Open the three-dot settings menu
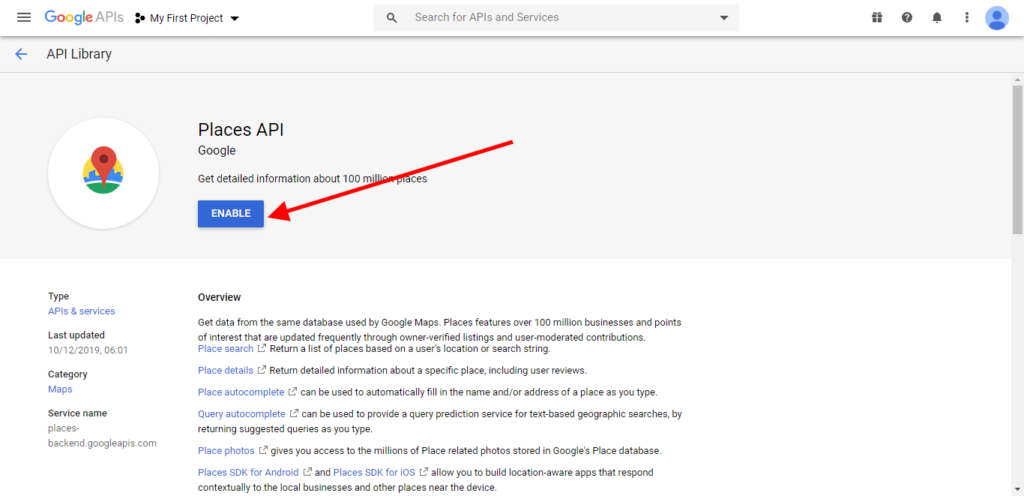Image resolution: width=1024 pixels, height=496 pixels. pyautogui.click(x=967, y=18)
